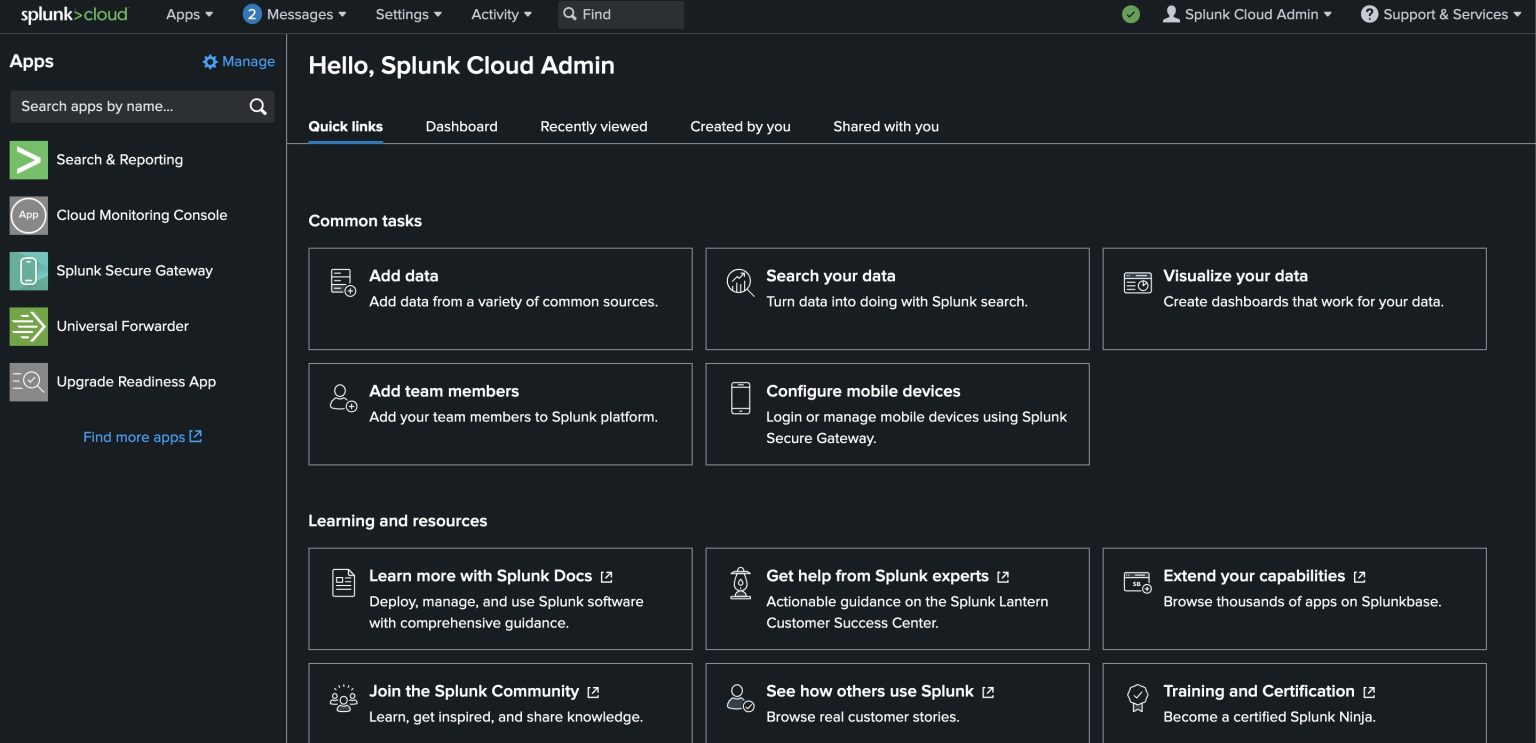Launch the Upgrade Readiness App icon
The width and height of the screenshot is (1536, 743).
pyautogui.click(x=28, y=381)
